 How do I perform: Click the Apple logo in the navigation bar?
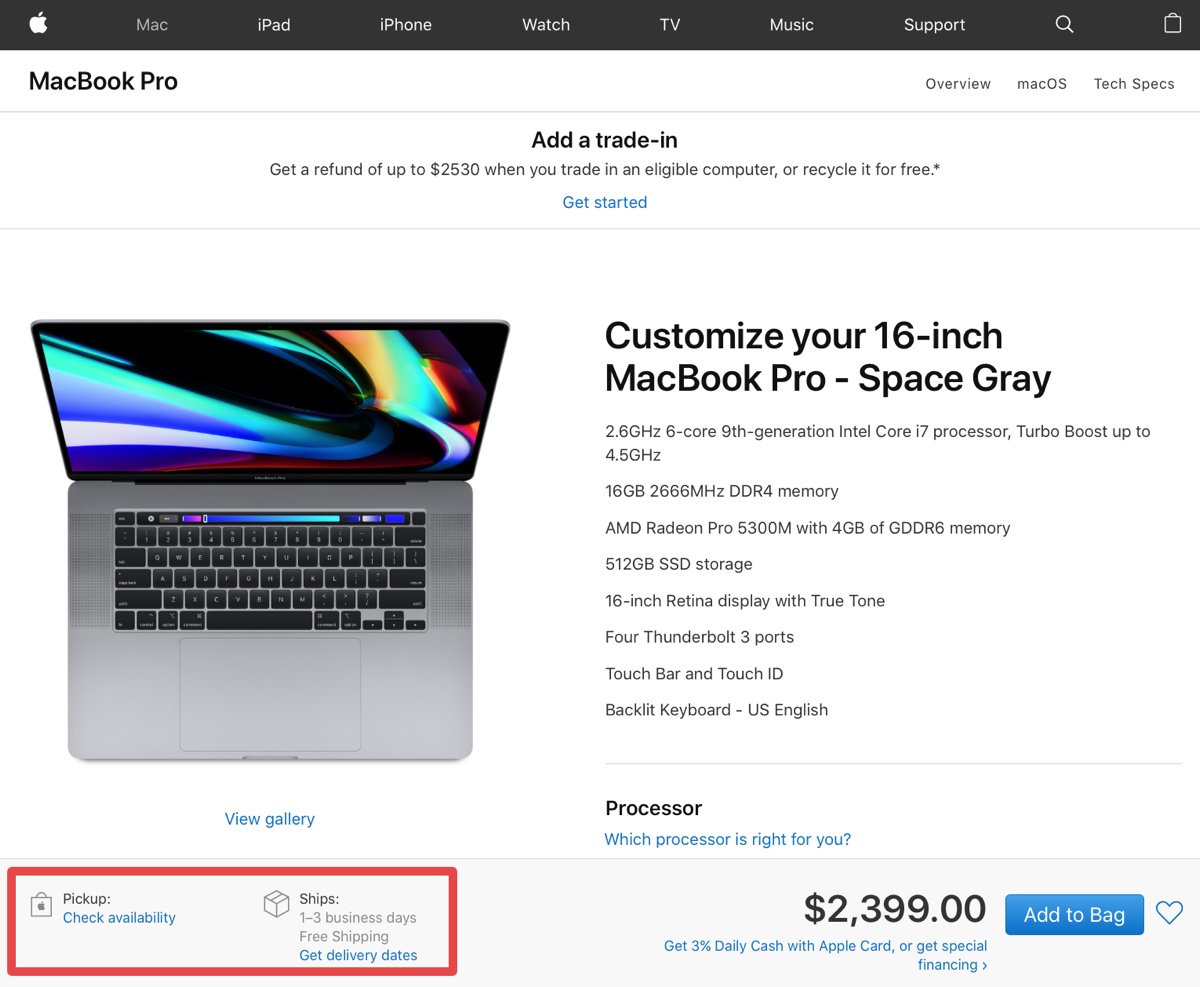click(x=38, y=24)
